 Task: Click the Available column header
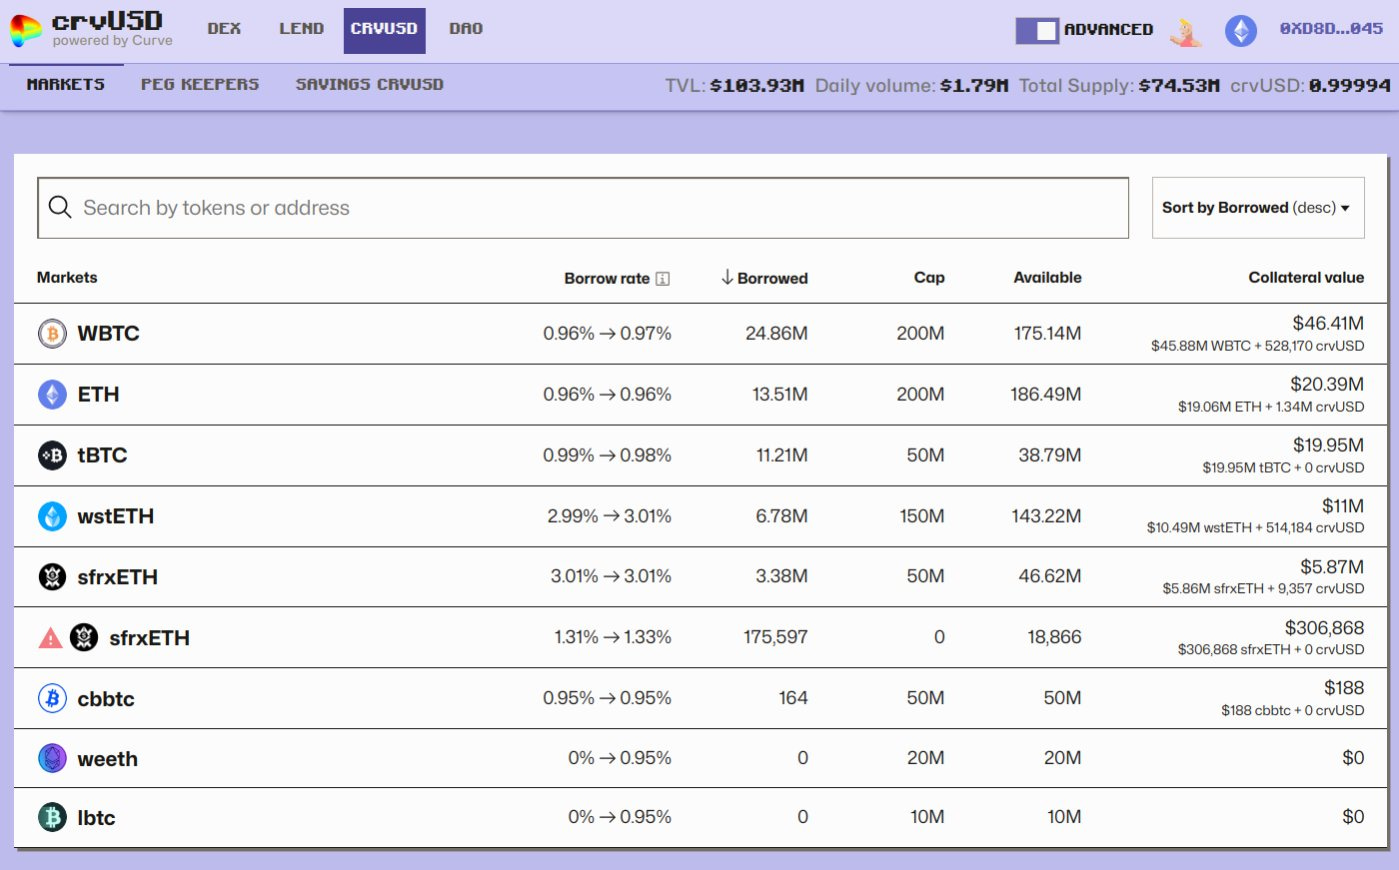[1047, 278]
